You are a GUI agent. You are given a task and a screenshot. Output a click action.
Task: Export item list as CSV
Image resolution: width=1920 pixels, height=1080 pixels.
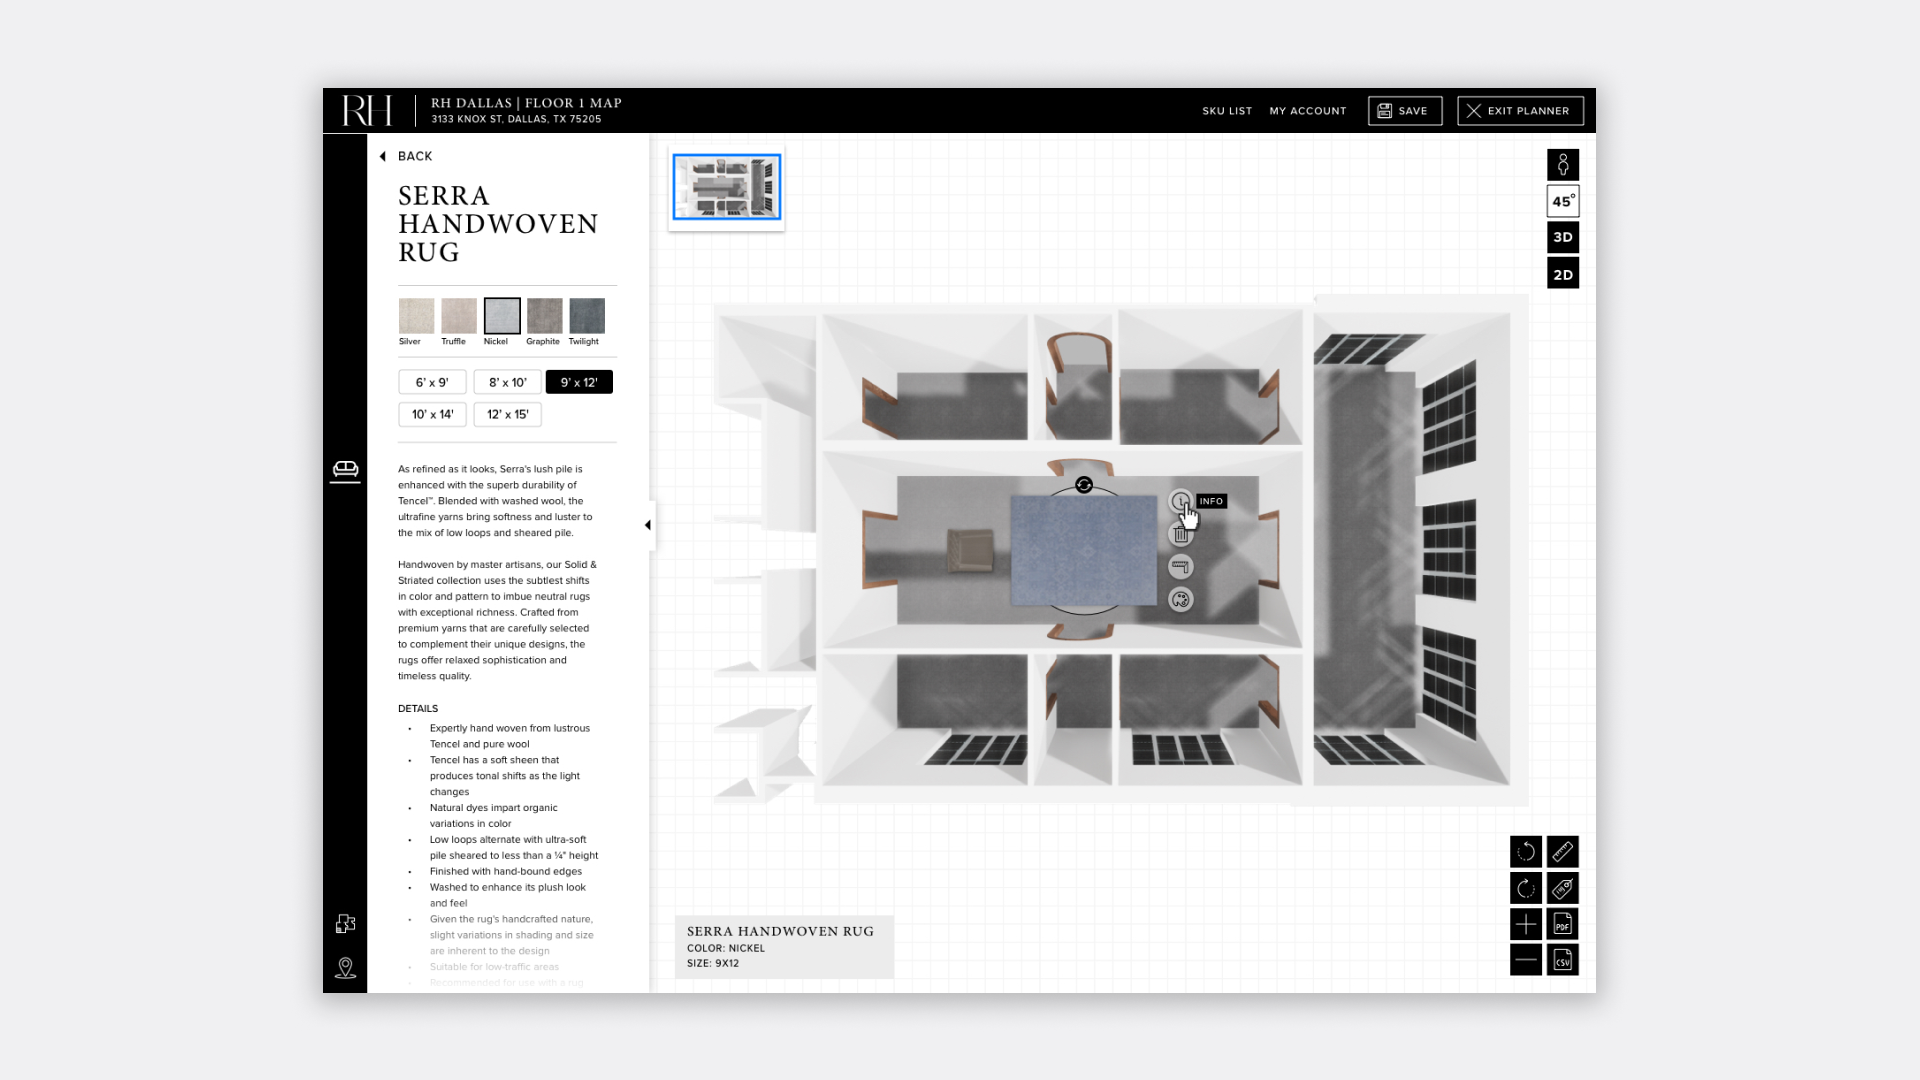[x=1563, y=960]
